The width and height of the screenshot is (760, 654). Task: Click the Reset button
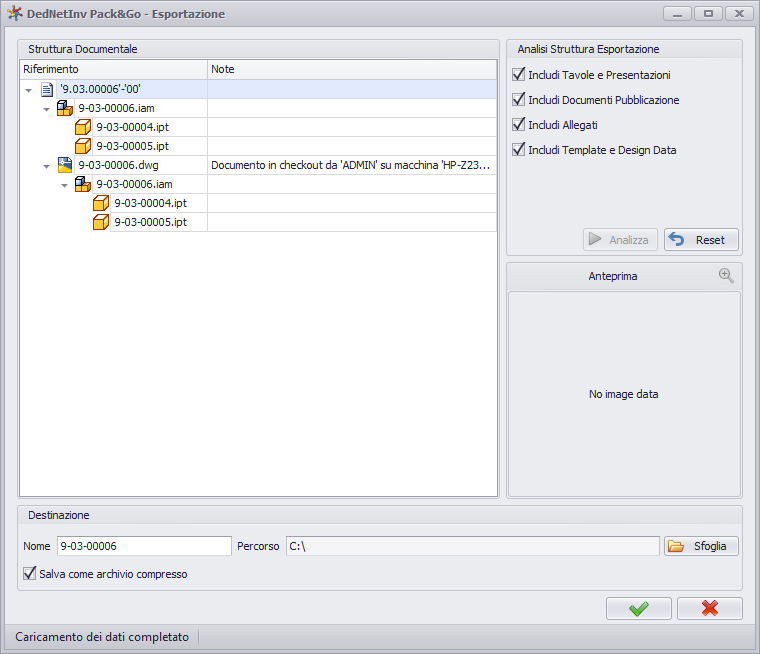(x=701, y=239)
